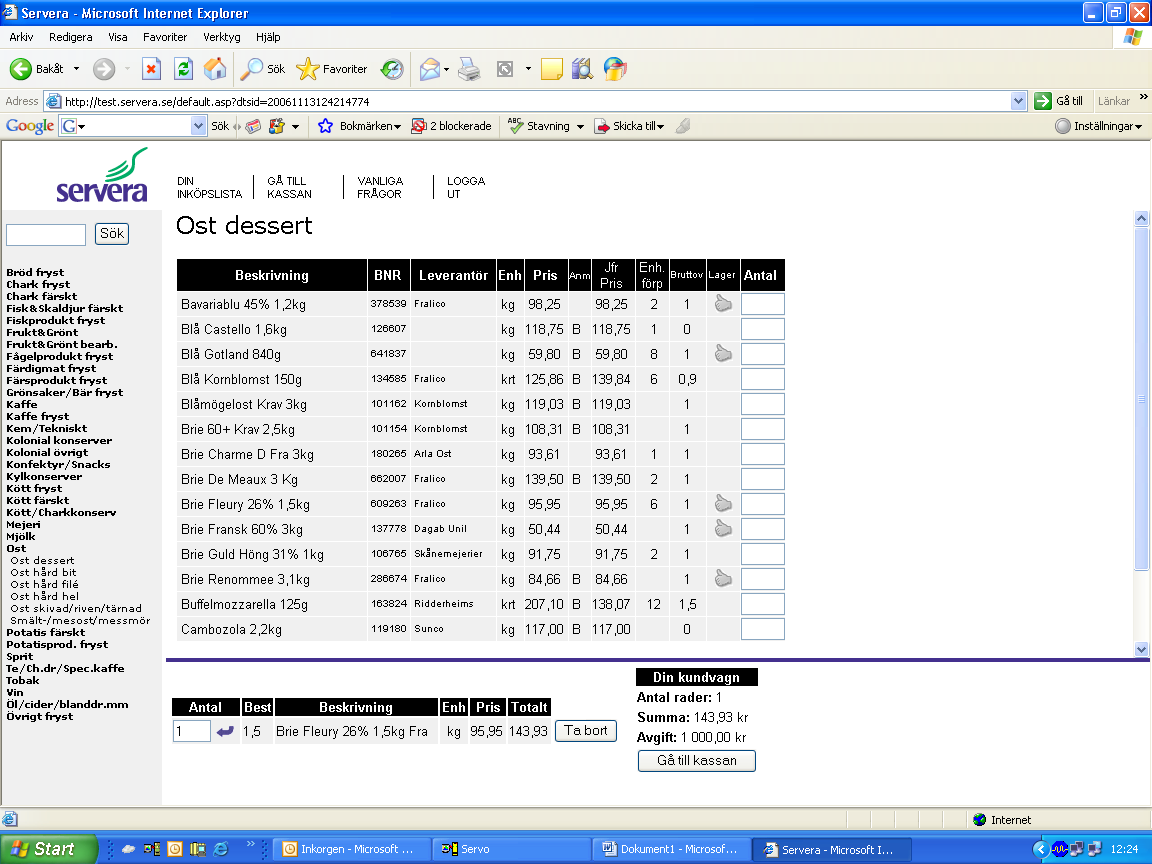Open the Hjälp menu
This screenshot has width=1152, height=864.
pos(268,37)
